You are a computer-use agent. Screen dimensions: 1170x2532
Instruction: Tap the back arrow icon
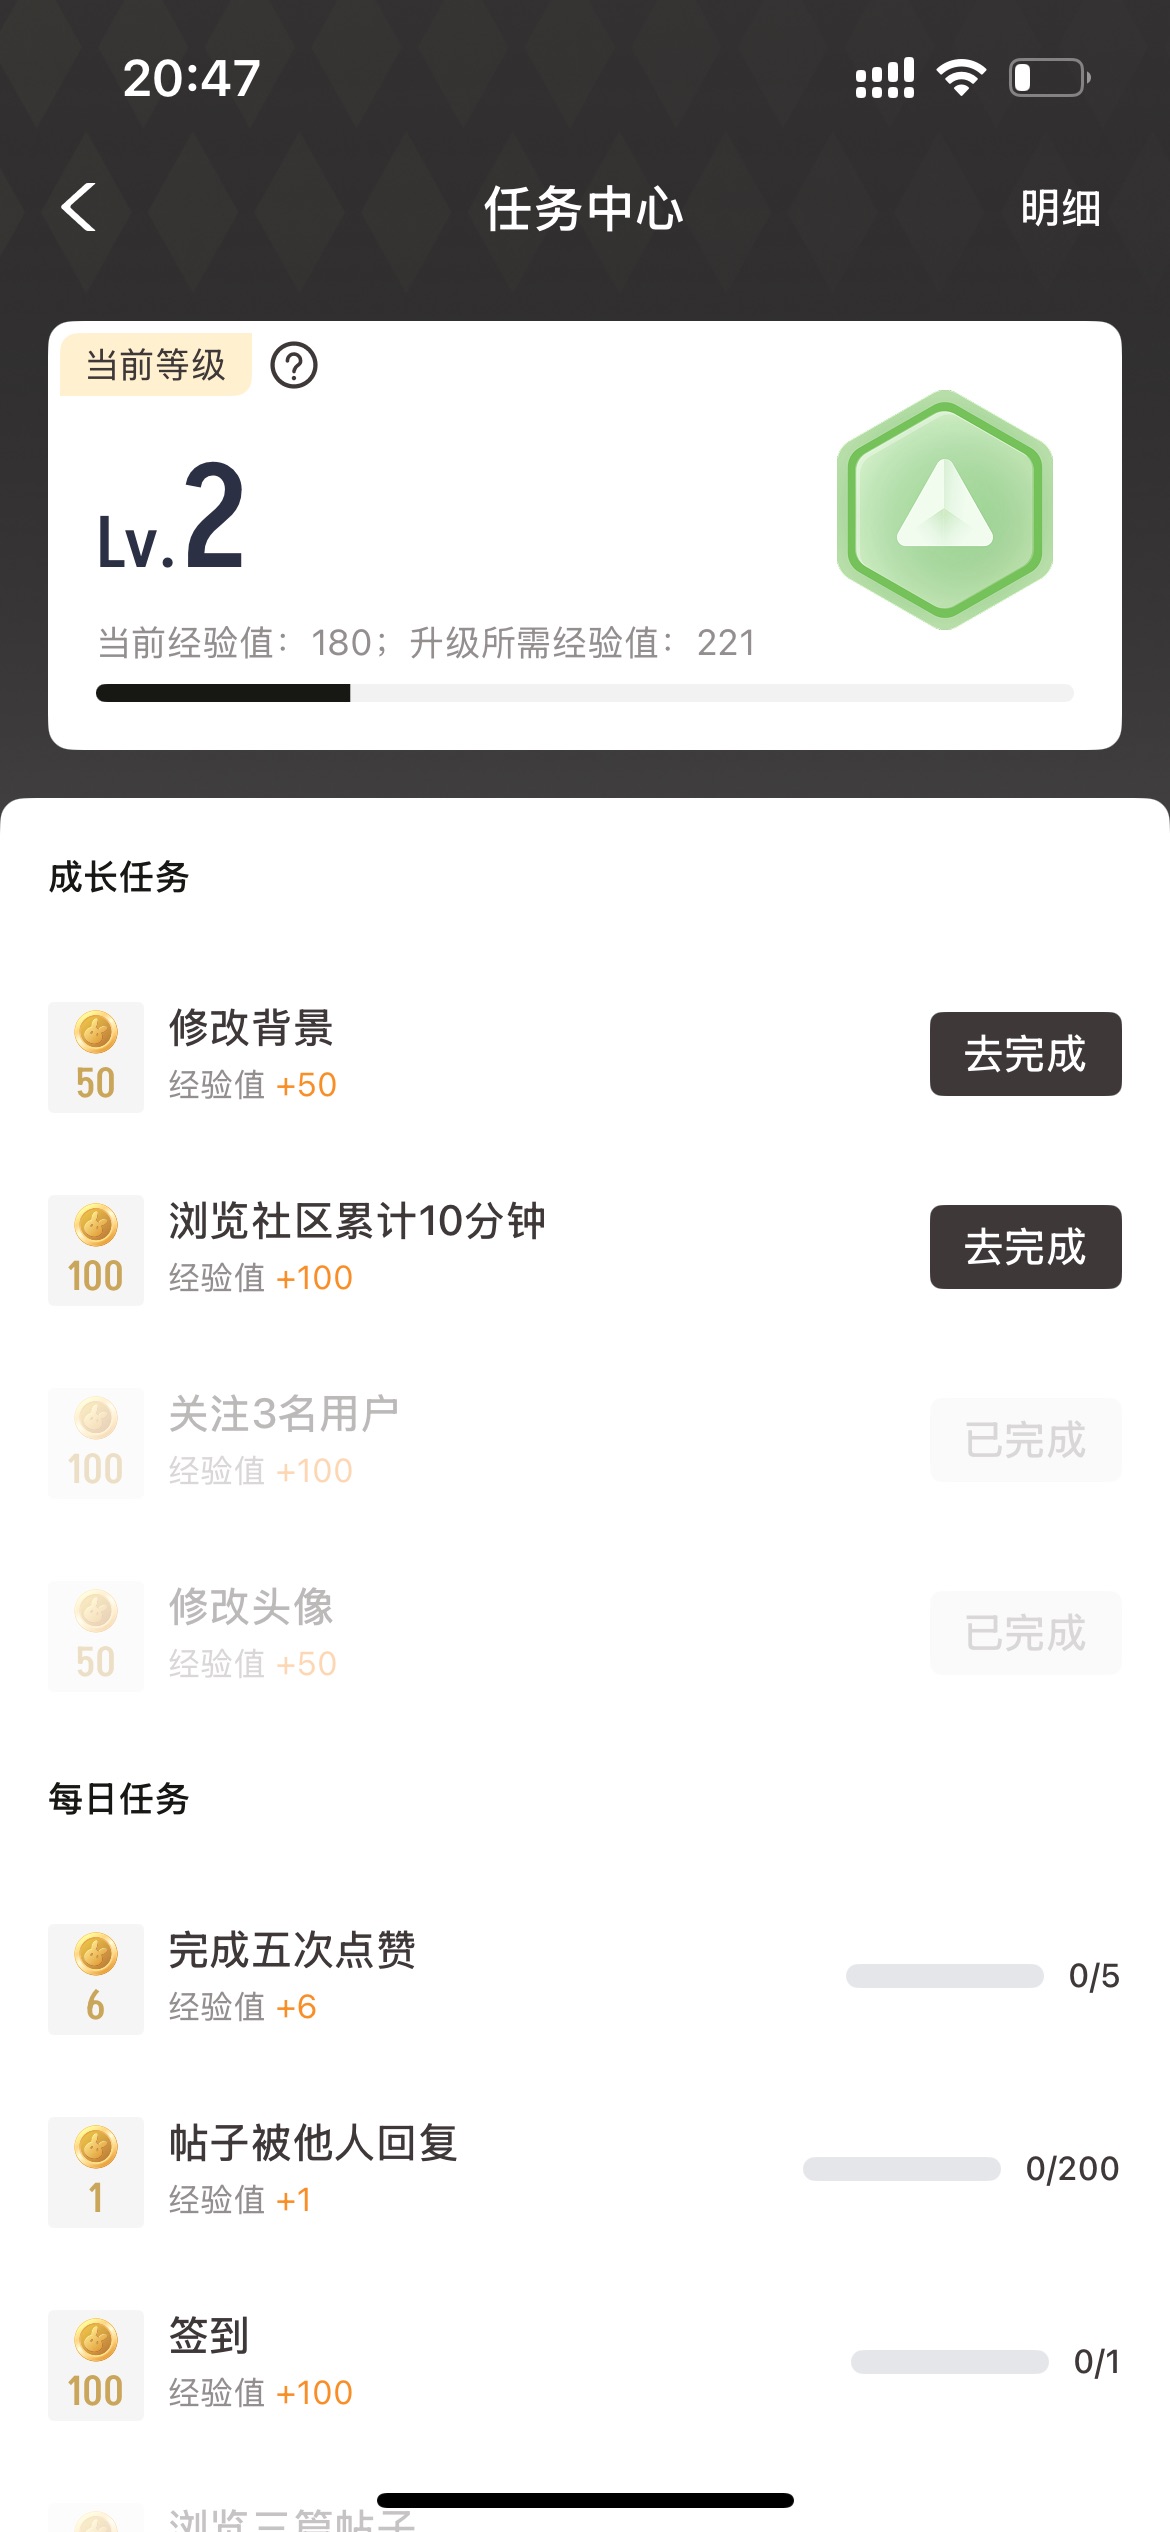coord(79,208)
